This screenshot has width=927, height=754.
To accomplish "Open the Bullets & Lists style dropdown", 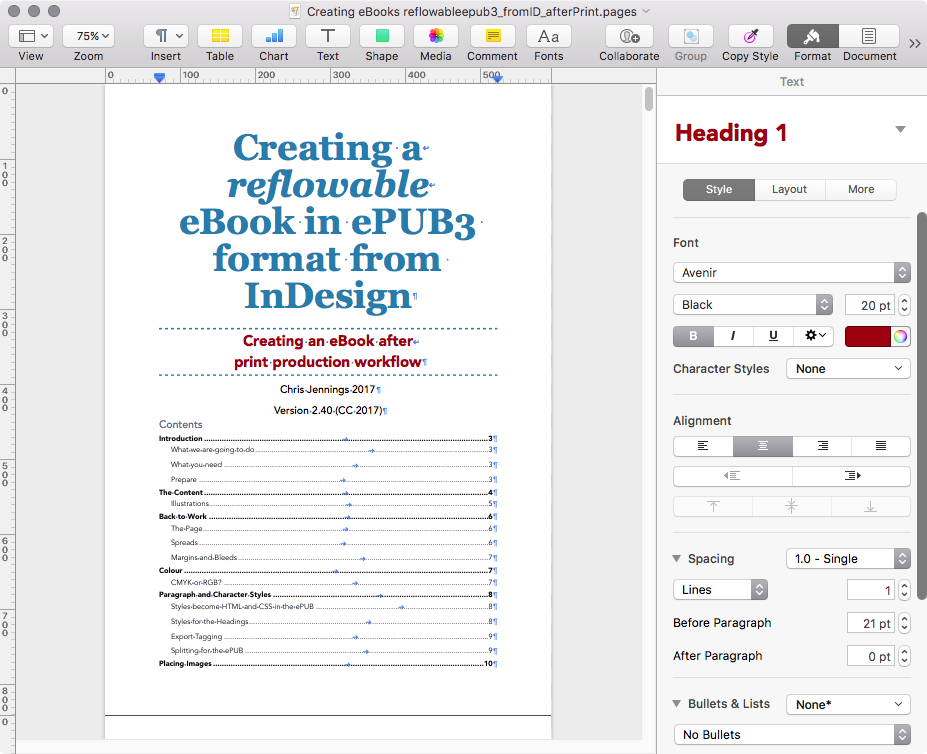I will (848, 704).
